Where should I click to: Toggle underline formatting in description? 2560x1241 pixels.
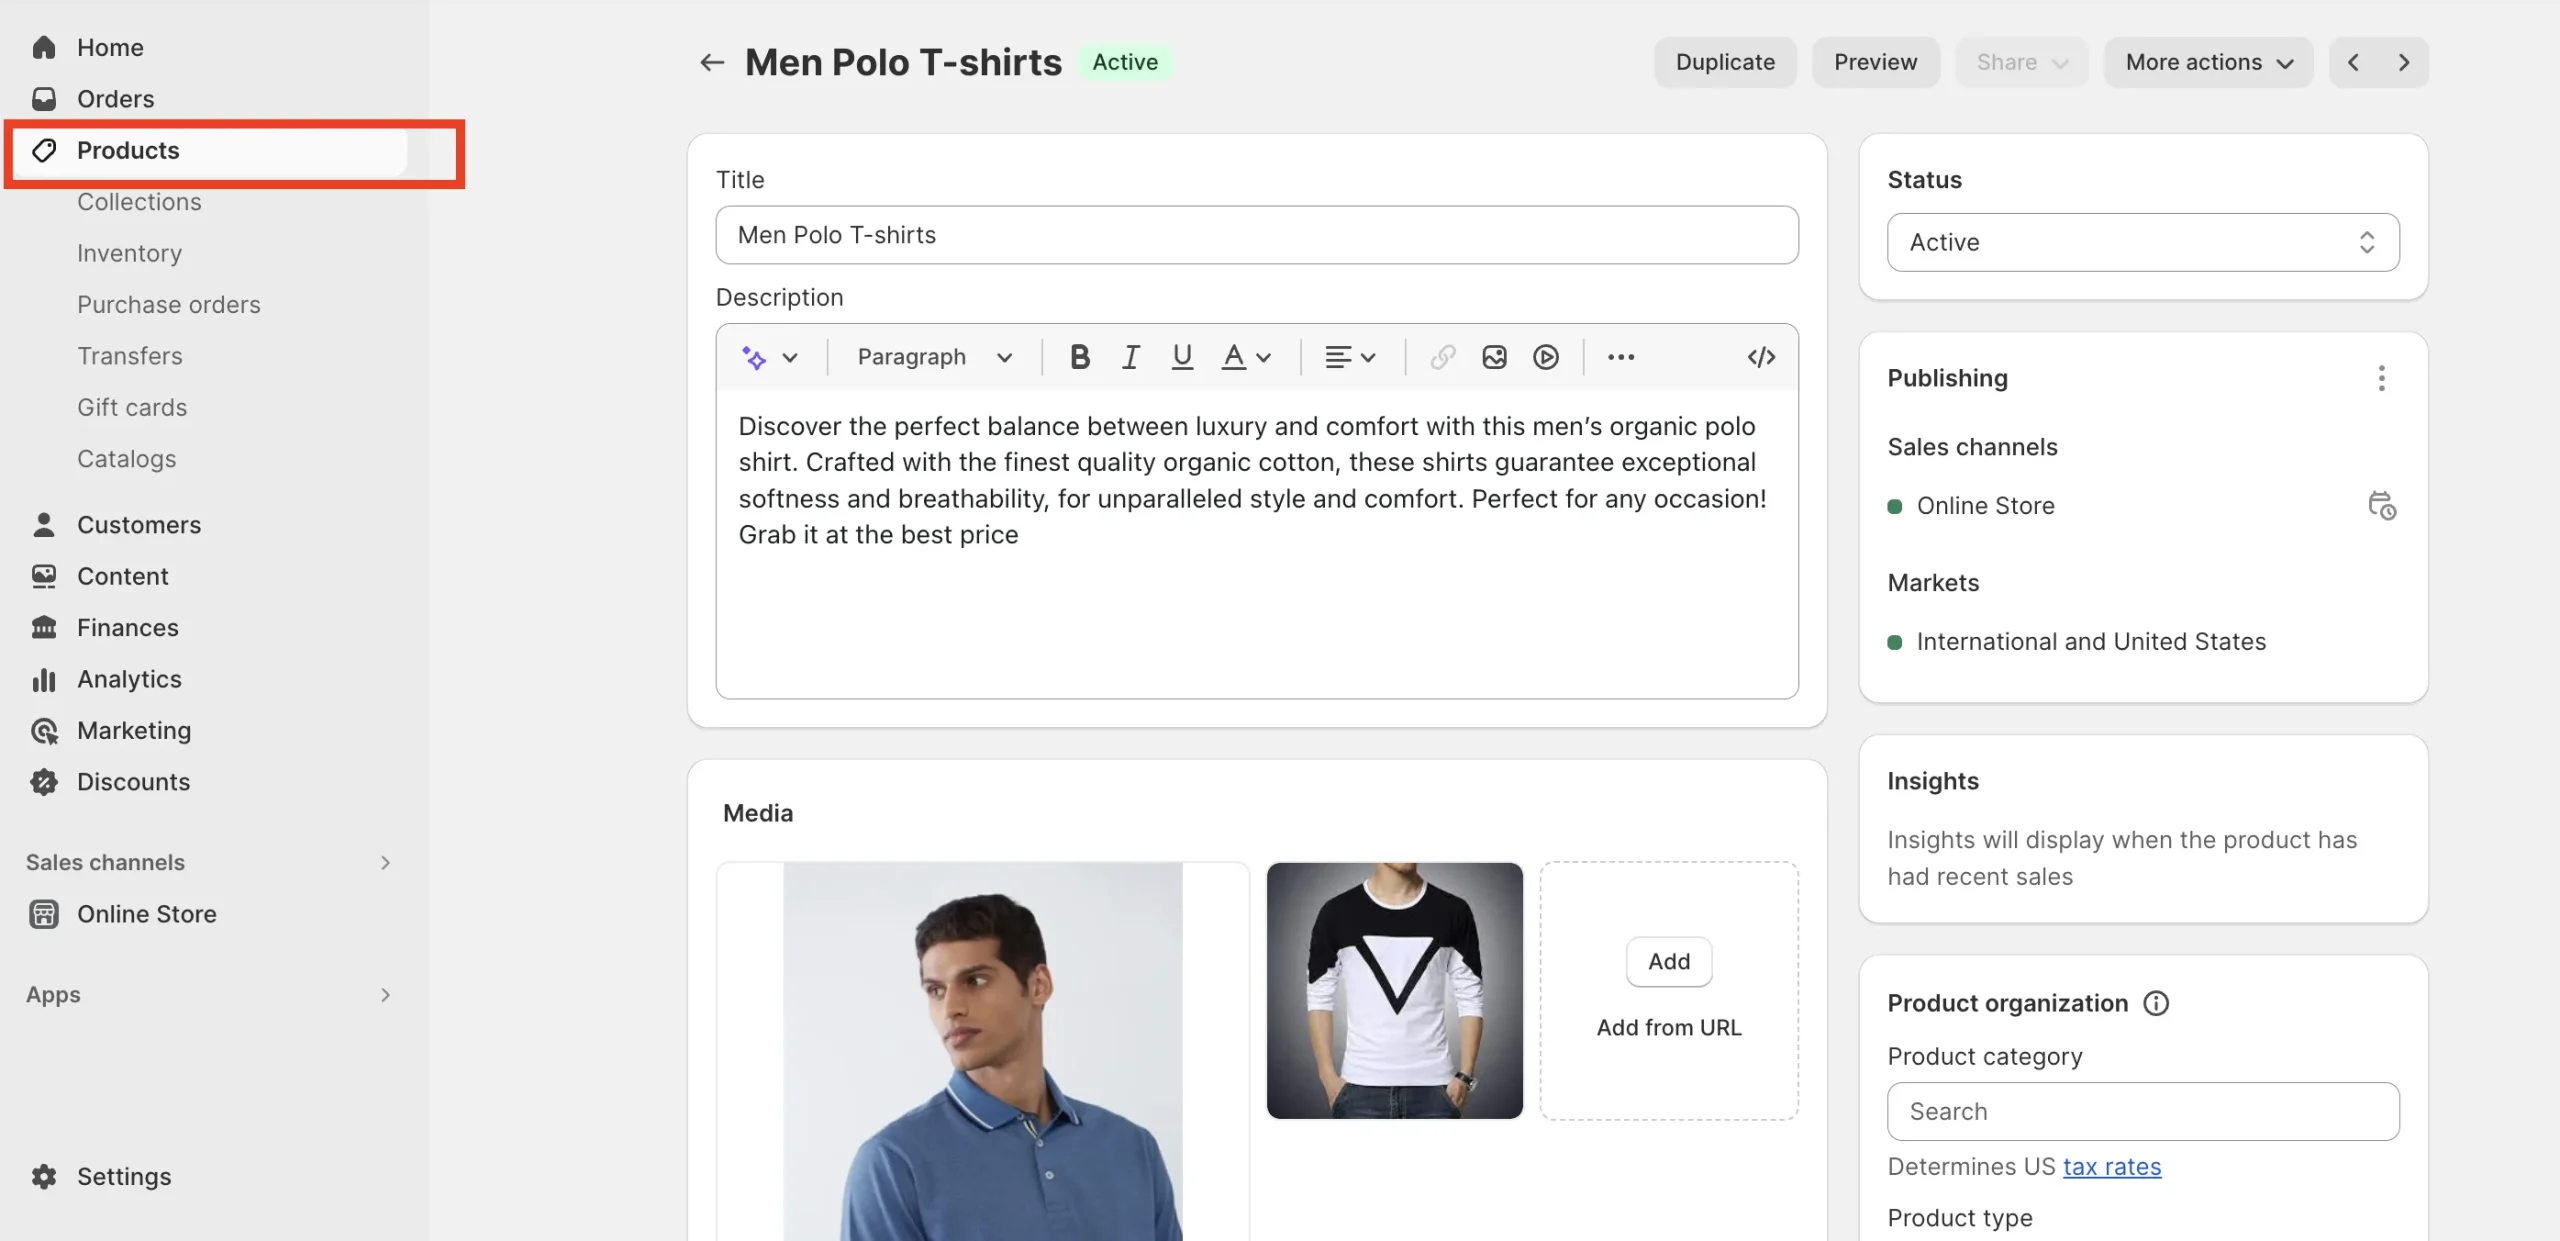pyautogui.click(x=1182, y=357)
